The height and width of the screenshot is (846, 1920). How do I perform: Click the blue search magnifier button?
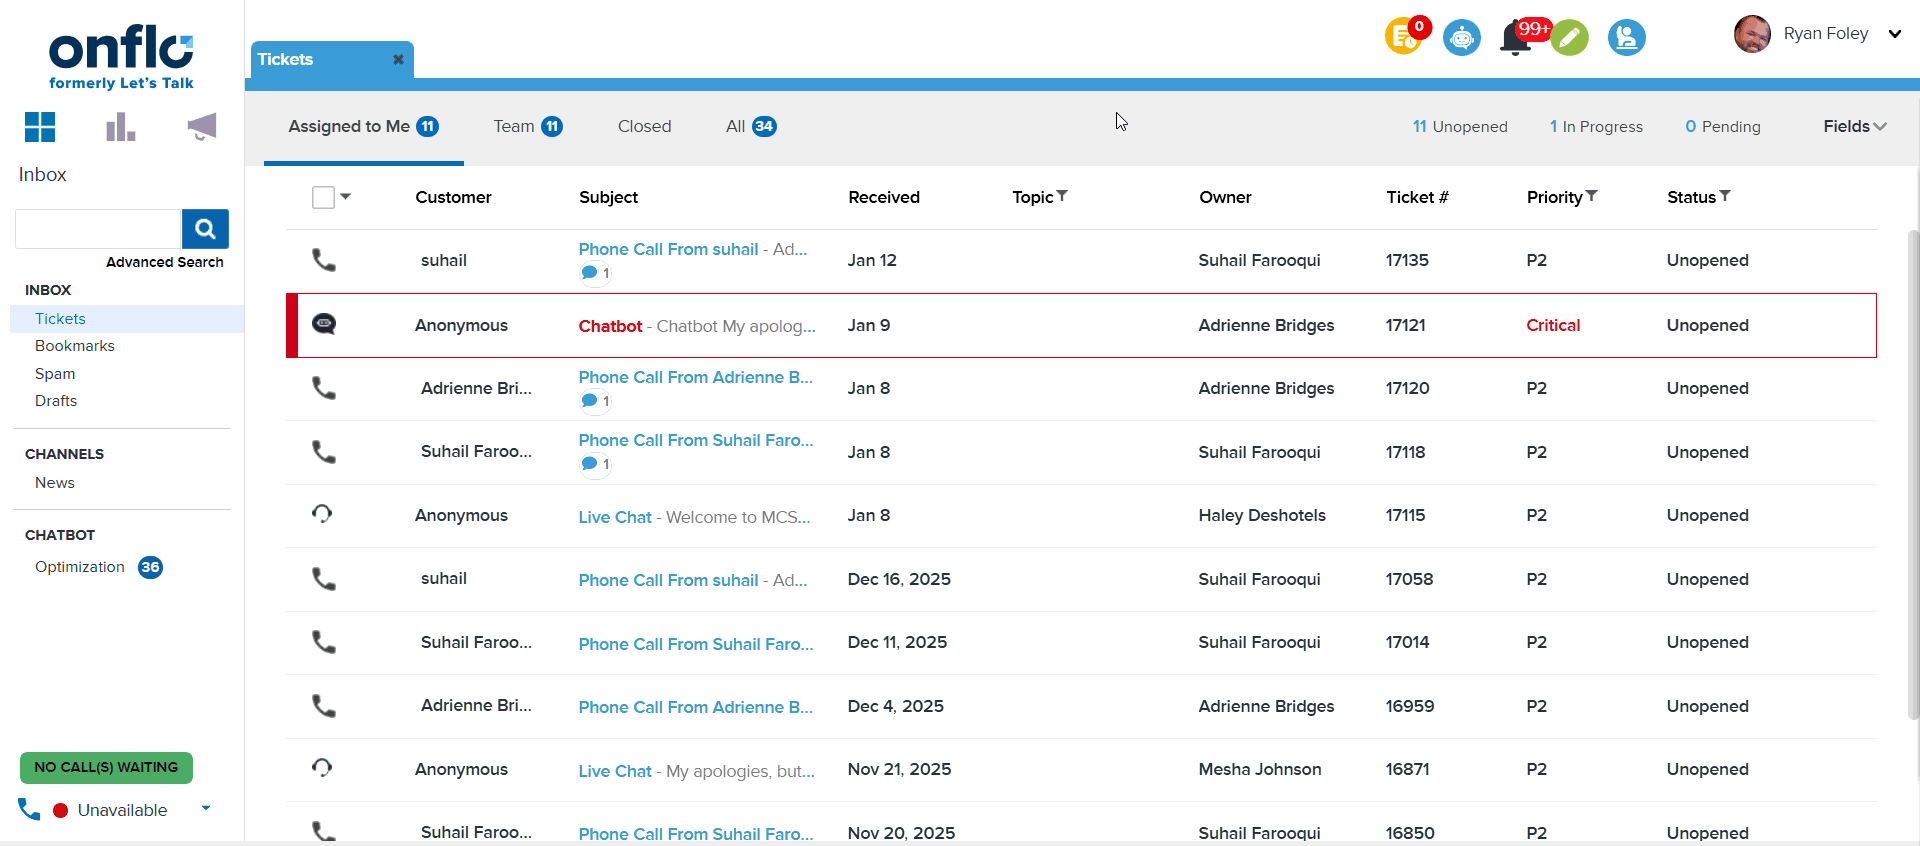click(x=205, y=229)
